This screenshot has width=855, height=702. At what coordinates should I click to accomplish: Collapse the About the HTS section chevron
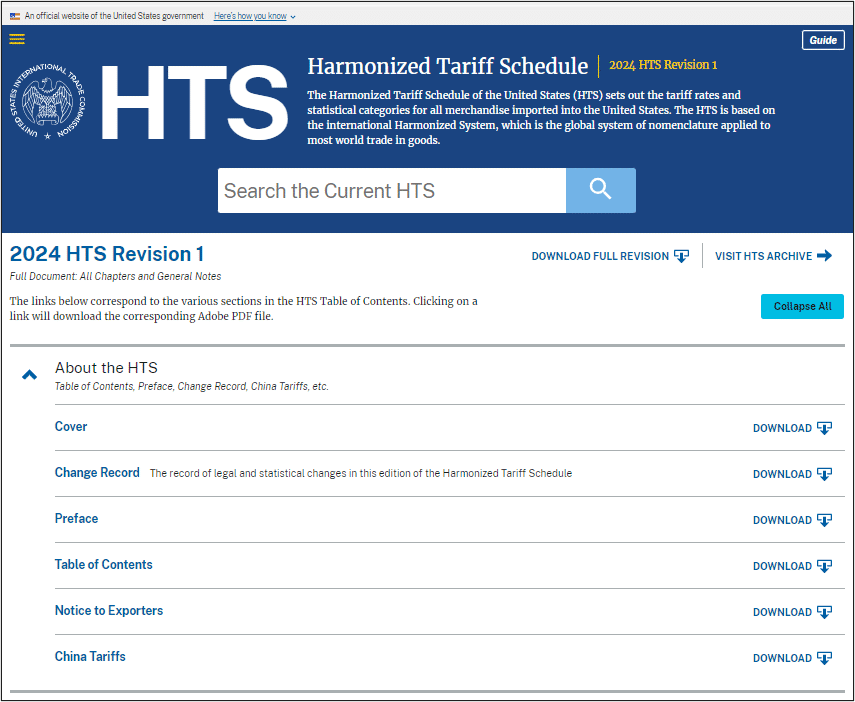(29, 375)
